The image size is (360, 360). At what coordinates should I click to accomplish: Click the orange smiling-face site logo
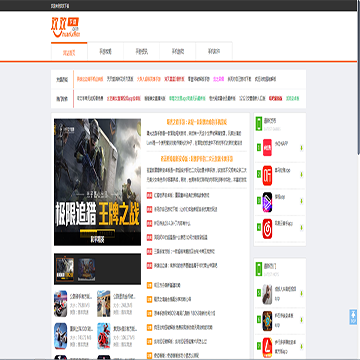pyautogui.click(x=65, y=28)
